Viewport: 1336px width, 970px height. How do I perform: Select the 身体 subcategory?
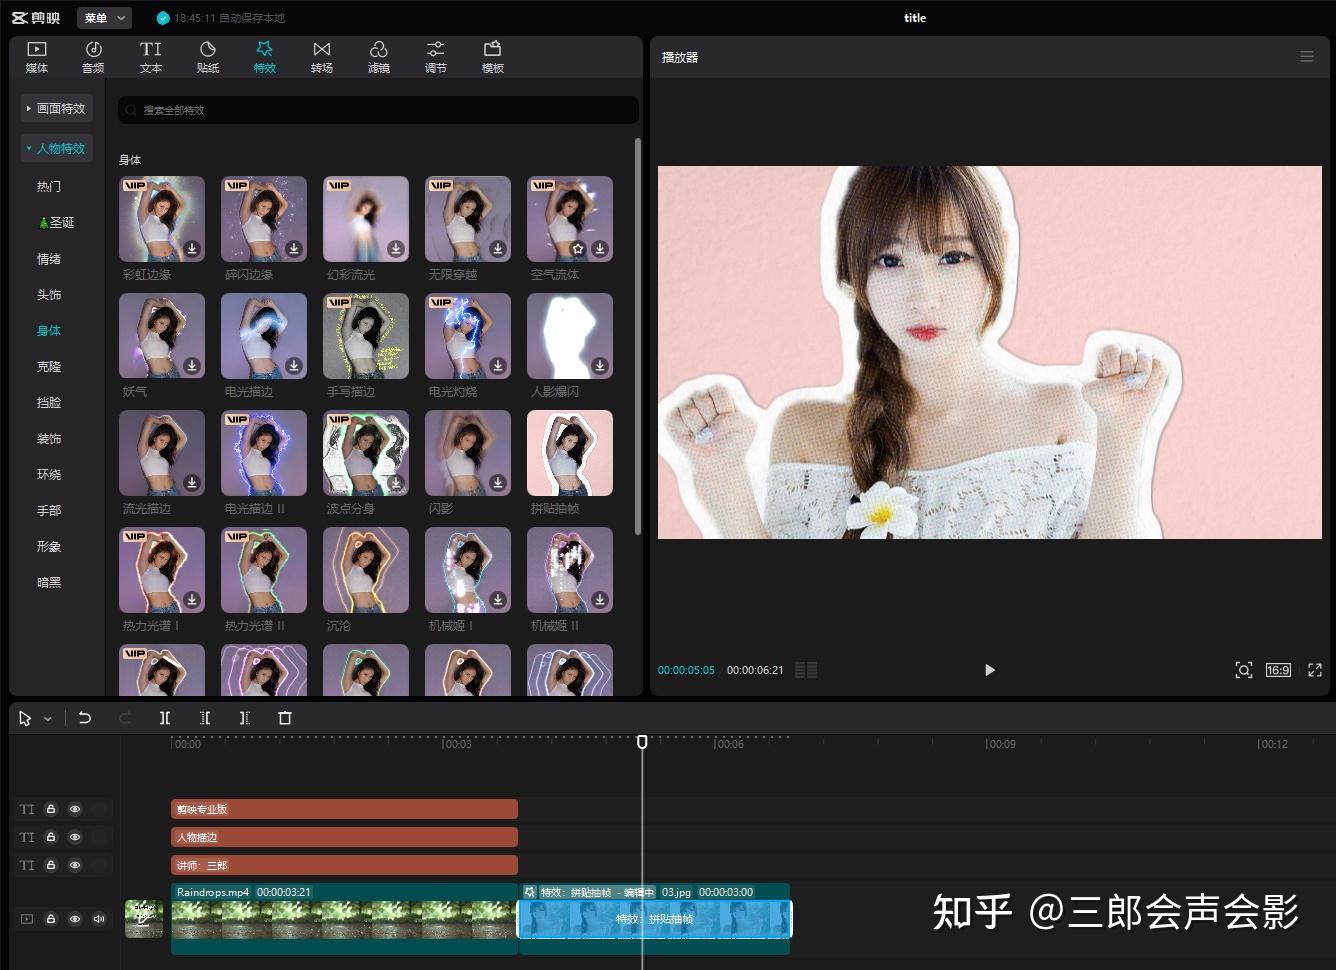point(49,330)
